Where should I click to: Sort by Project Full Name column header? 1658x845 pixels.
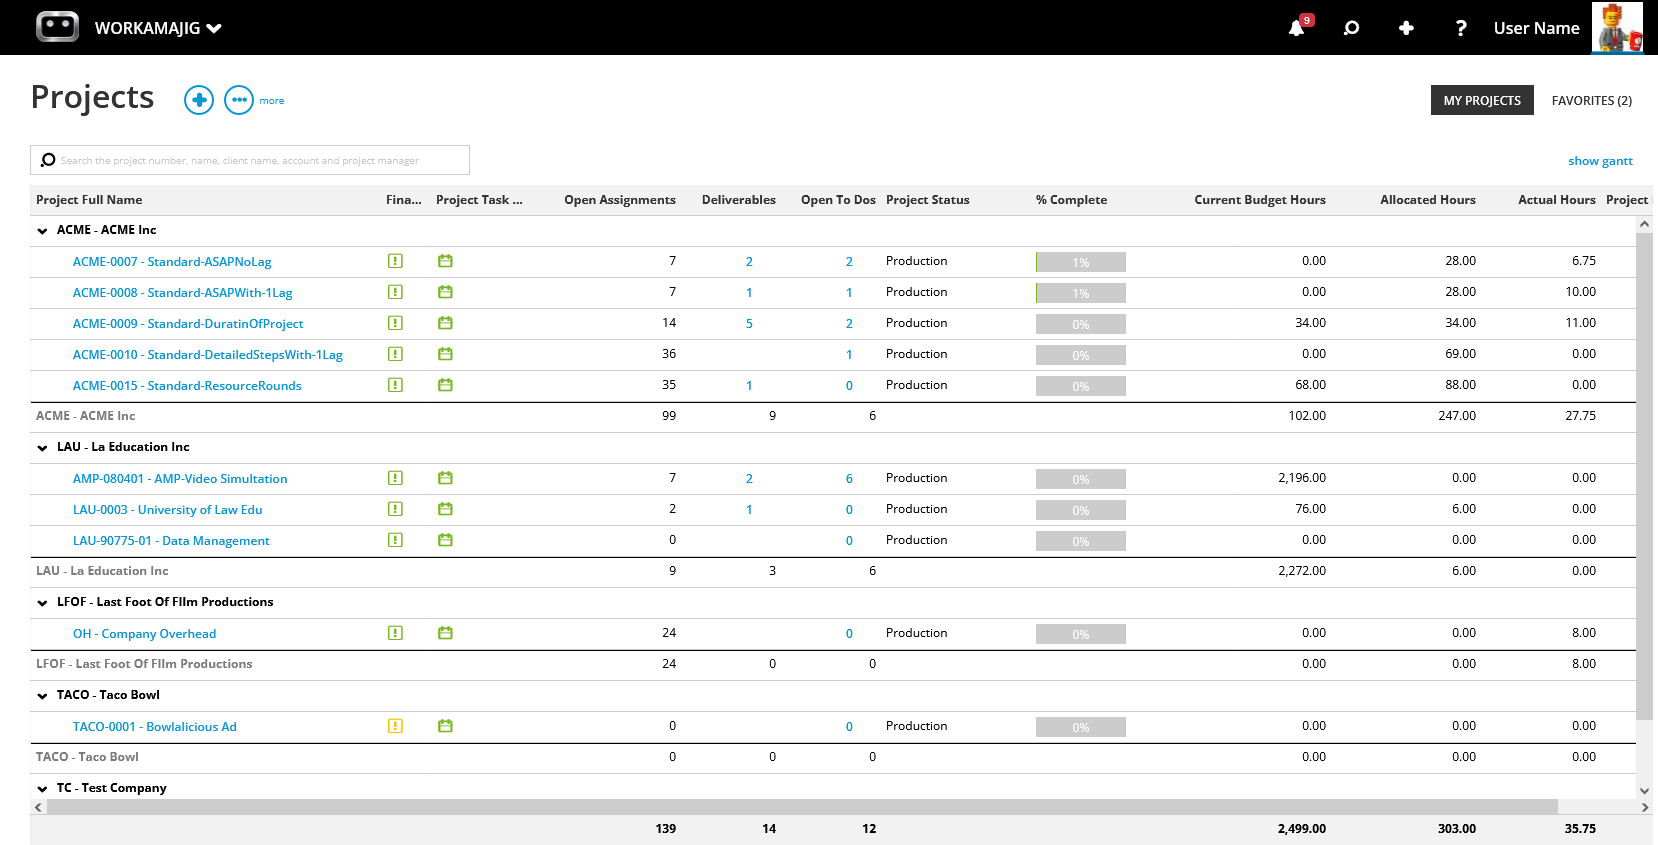(89, 200)
